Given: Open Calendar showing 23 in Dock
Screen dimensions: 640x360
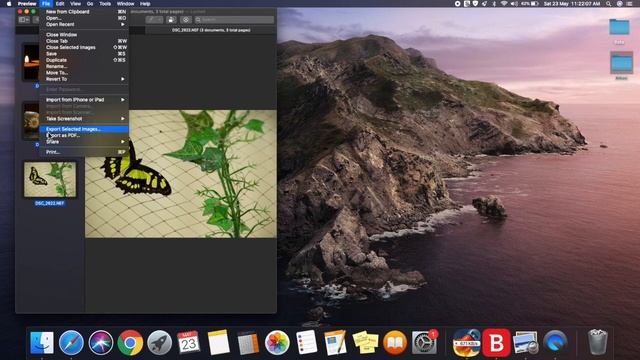Looking at the screenshot, I should click(x=189, y=342).
